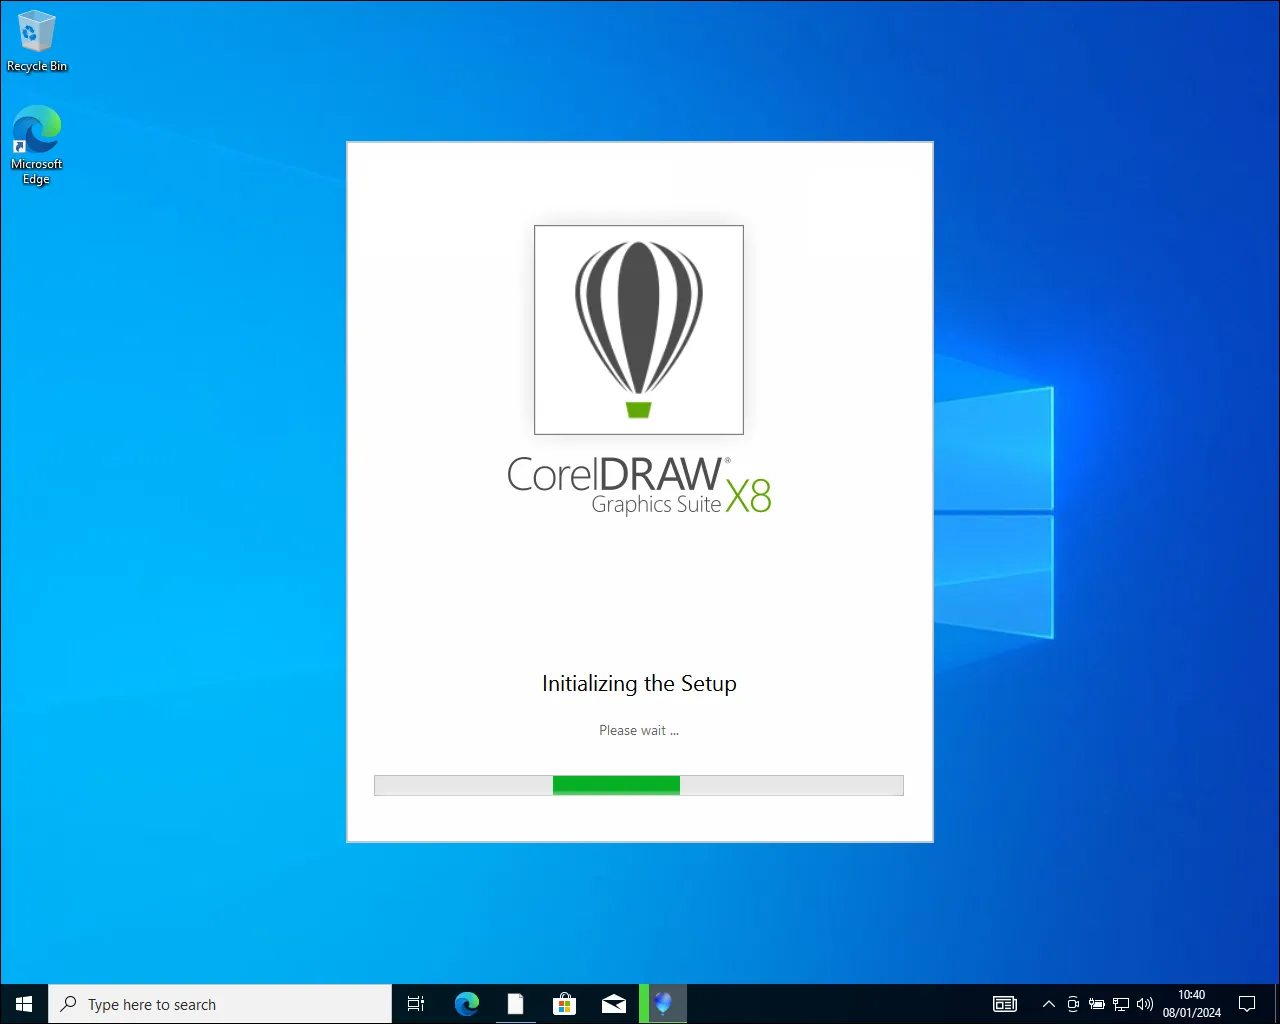Screen dimensions: 1280x1024
Task: Expand the hidden system tray icons chevron
Action: pos(1048,1004)
